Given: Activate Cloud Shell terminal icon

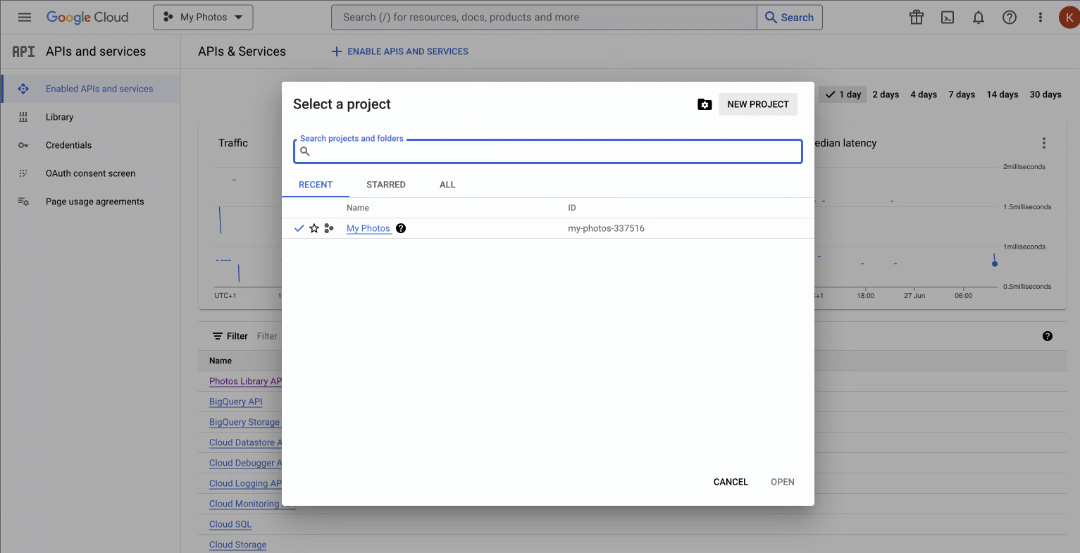Looking at the screenshot, I should point(947,17).
